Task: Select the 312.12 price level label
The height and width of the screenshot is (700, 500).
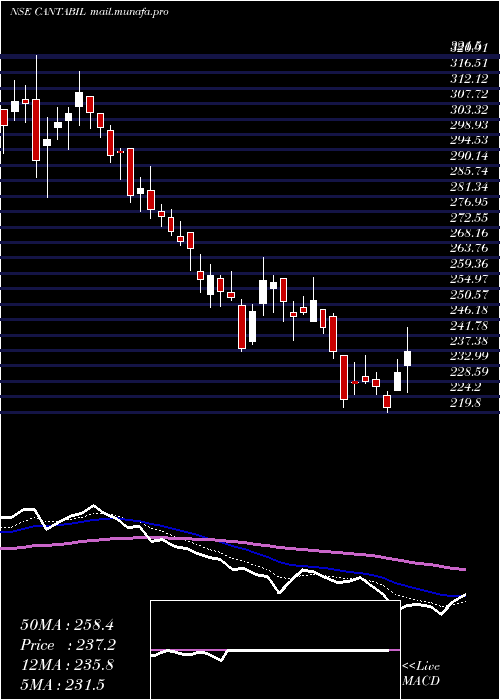Action: [x=469, y=79]
